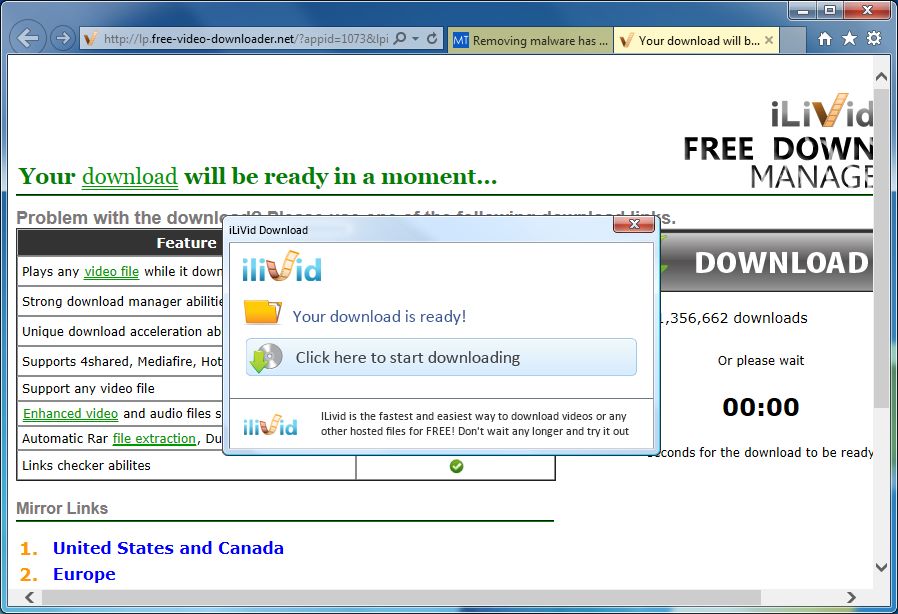Open the 'video file' link
The width and height of the screenshot is (898, 614).
[112, 271]
